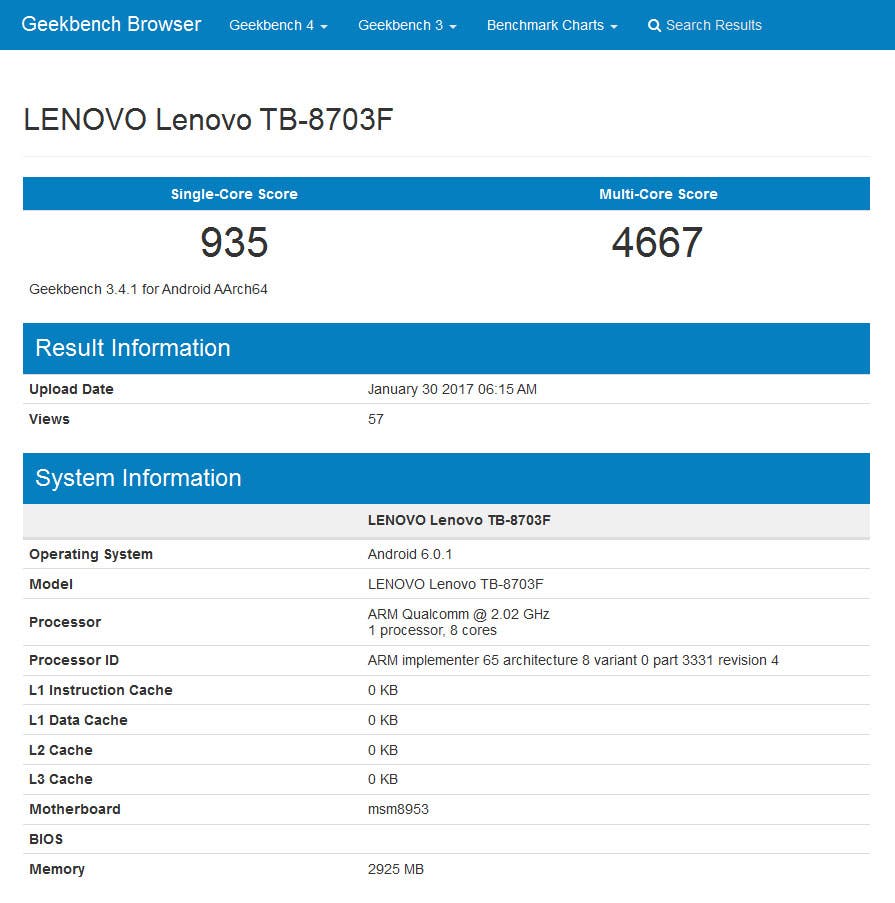This screenshot has height=903, width=895.
Task: Click the Search Results magnifier icon
Action: (654, 26)
